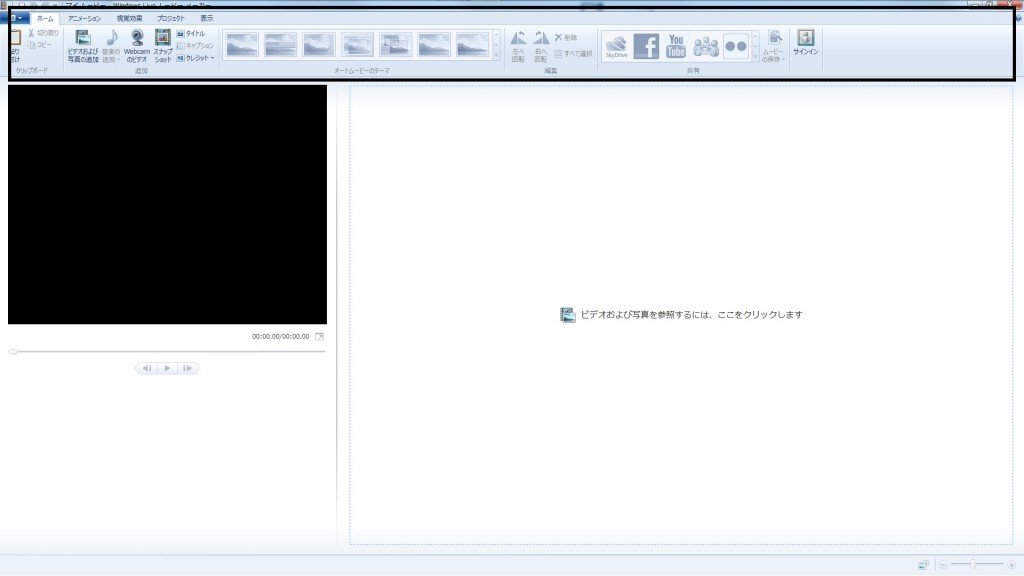Click すべて選択 (select all)
This screenshot has width=1024, height=576.
click(573, 54)
